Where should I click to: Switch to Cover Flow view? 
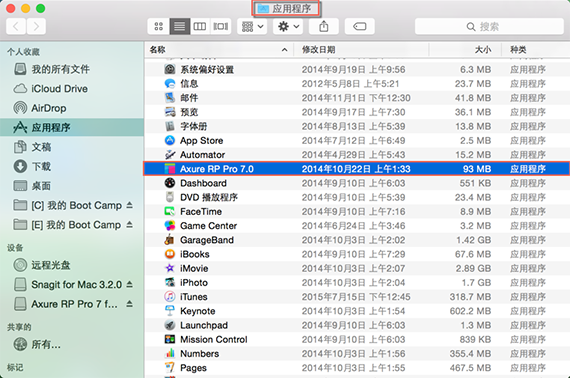[x=221, y=27]
